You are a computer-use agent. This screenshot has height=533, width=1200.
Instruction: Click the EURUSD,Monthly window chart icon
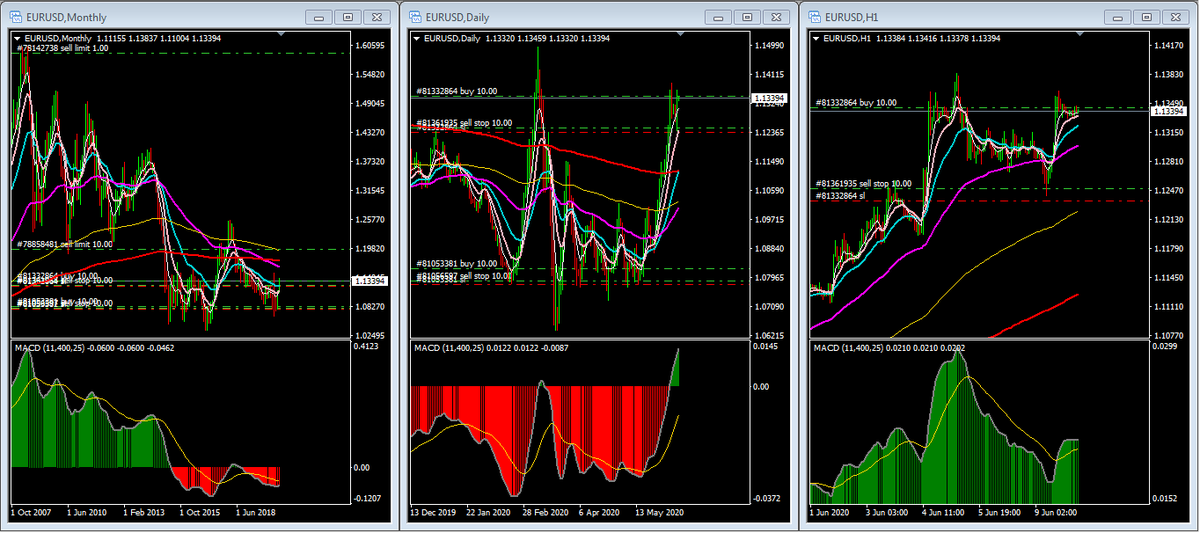[15, 17]
